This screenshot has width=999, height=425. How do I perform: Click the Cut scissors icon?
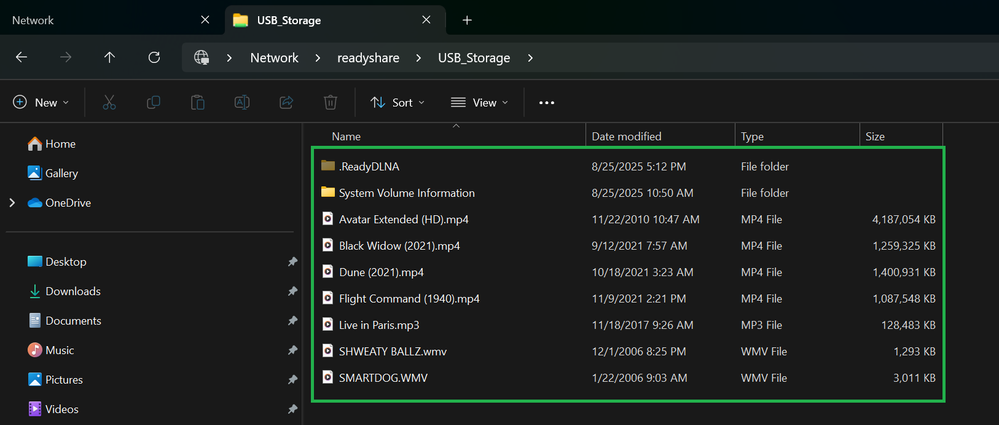point(109,102)
